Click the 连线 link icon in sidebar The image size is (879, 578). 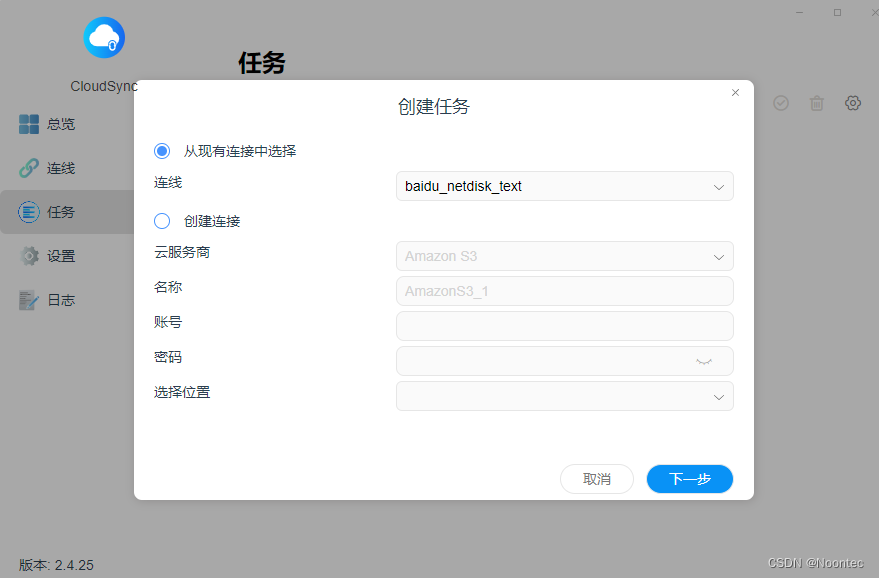29,168
